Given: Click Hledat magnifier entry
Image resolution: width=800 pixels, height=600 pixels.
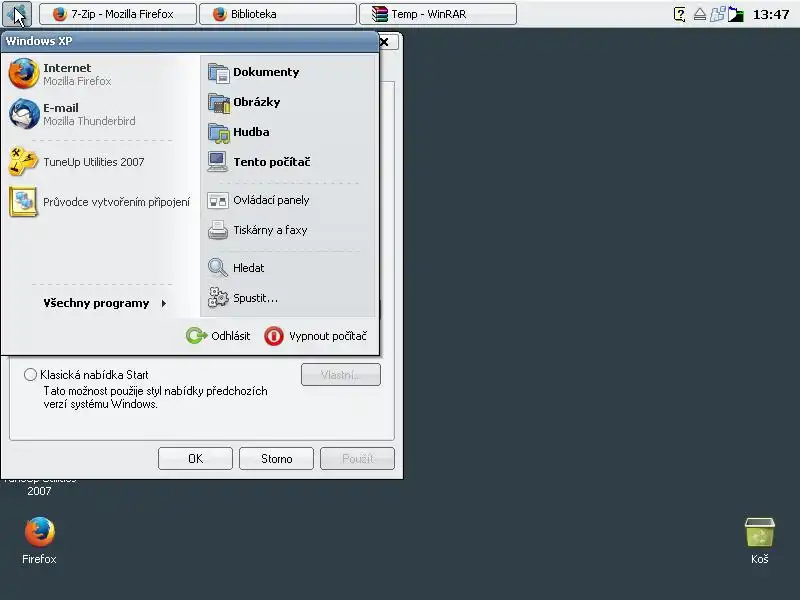Looking at the screenshot, I should pyautogui.click(x=289, y=268).
